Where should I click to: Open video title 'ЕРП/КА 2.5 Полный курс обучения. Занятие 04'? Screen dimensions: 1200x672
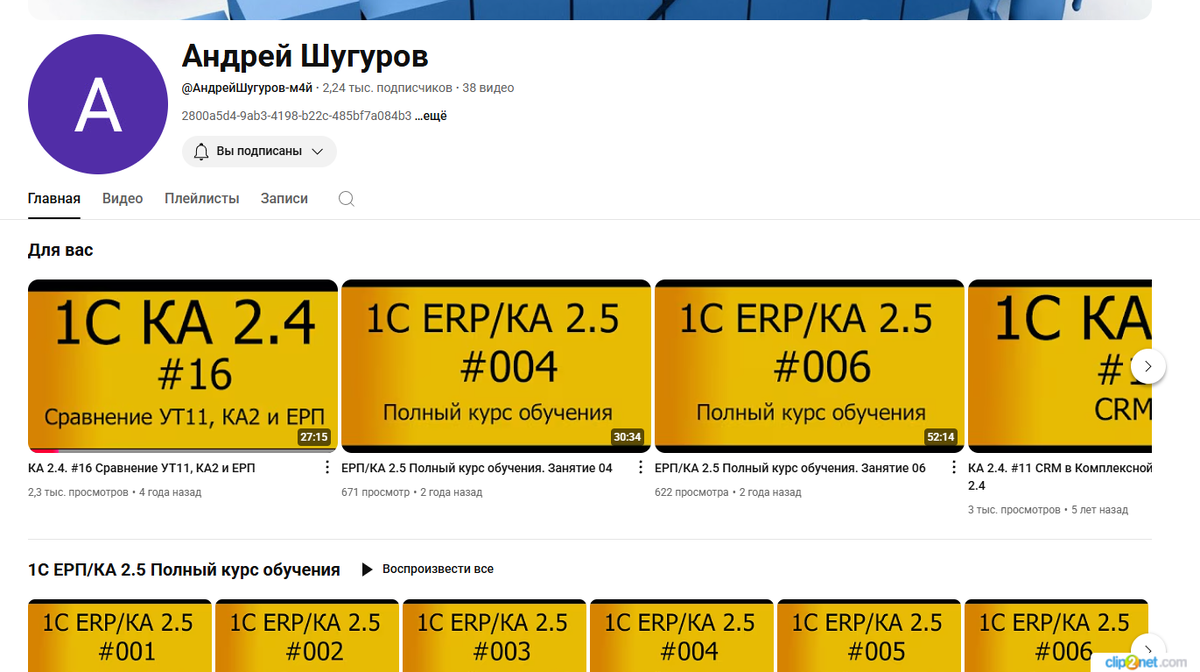(x=477, y=468)
